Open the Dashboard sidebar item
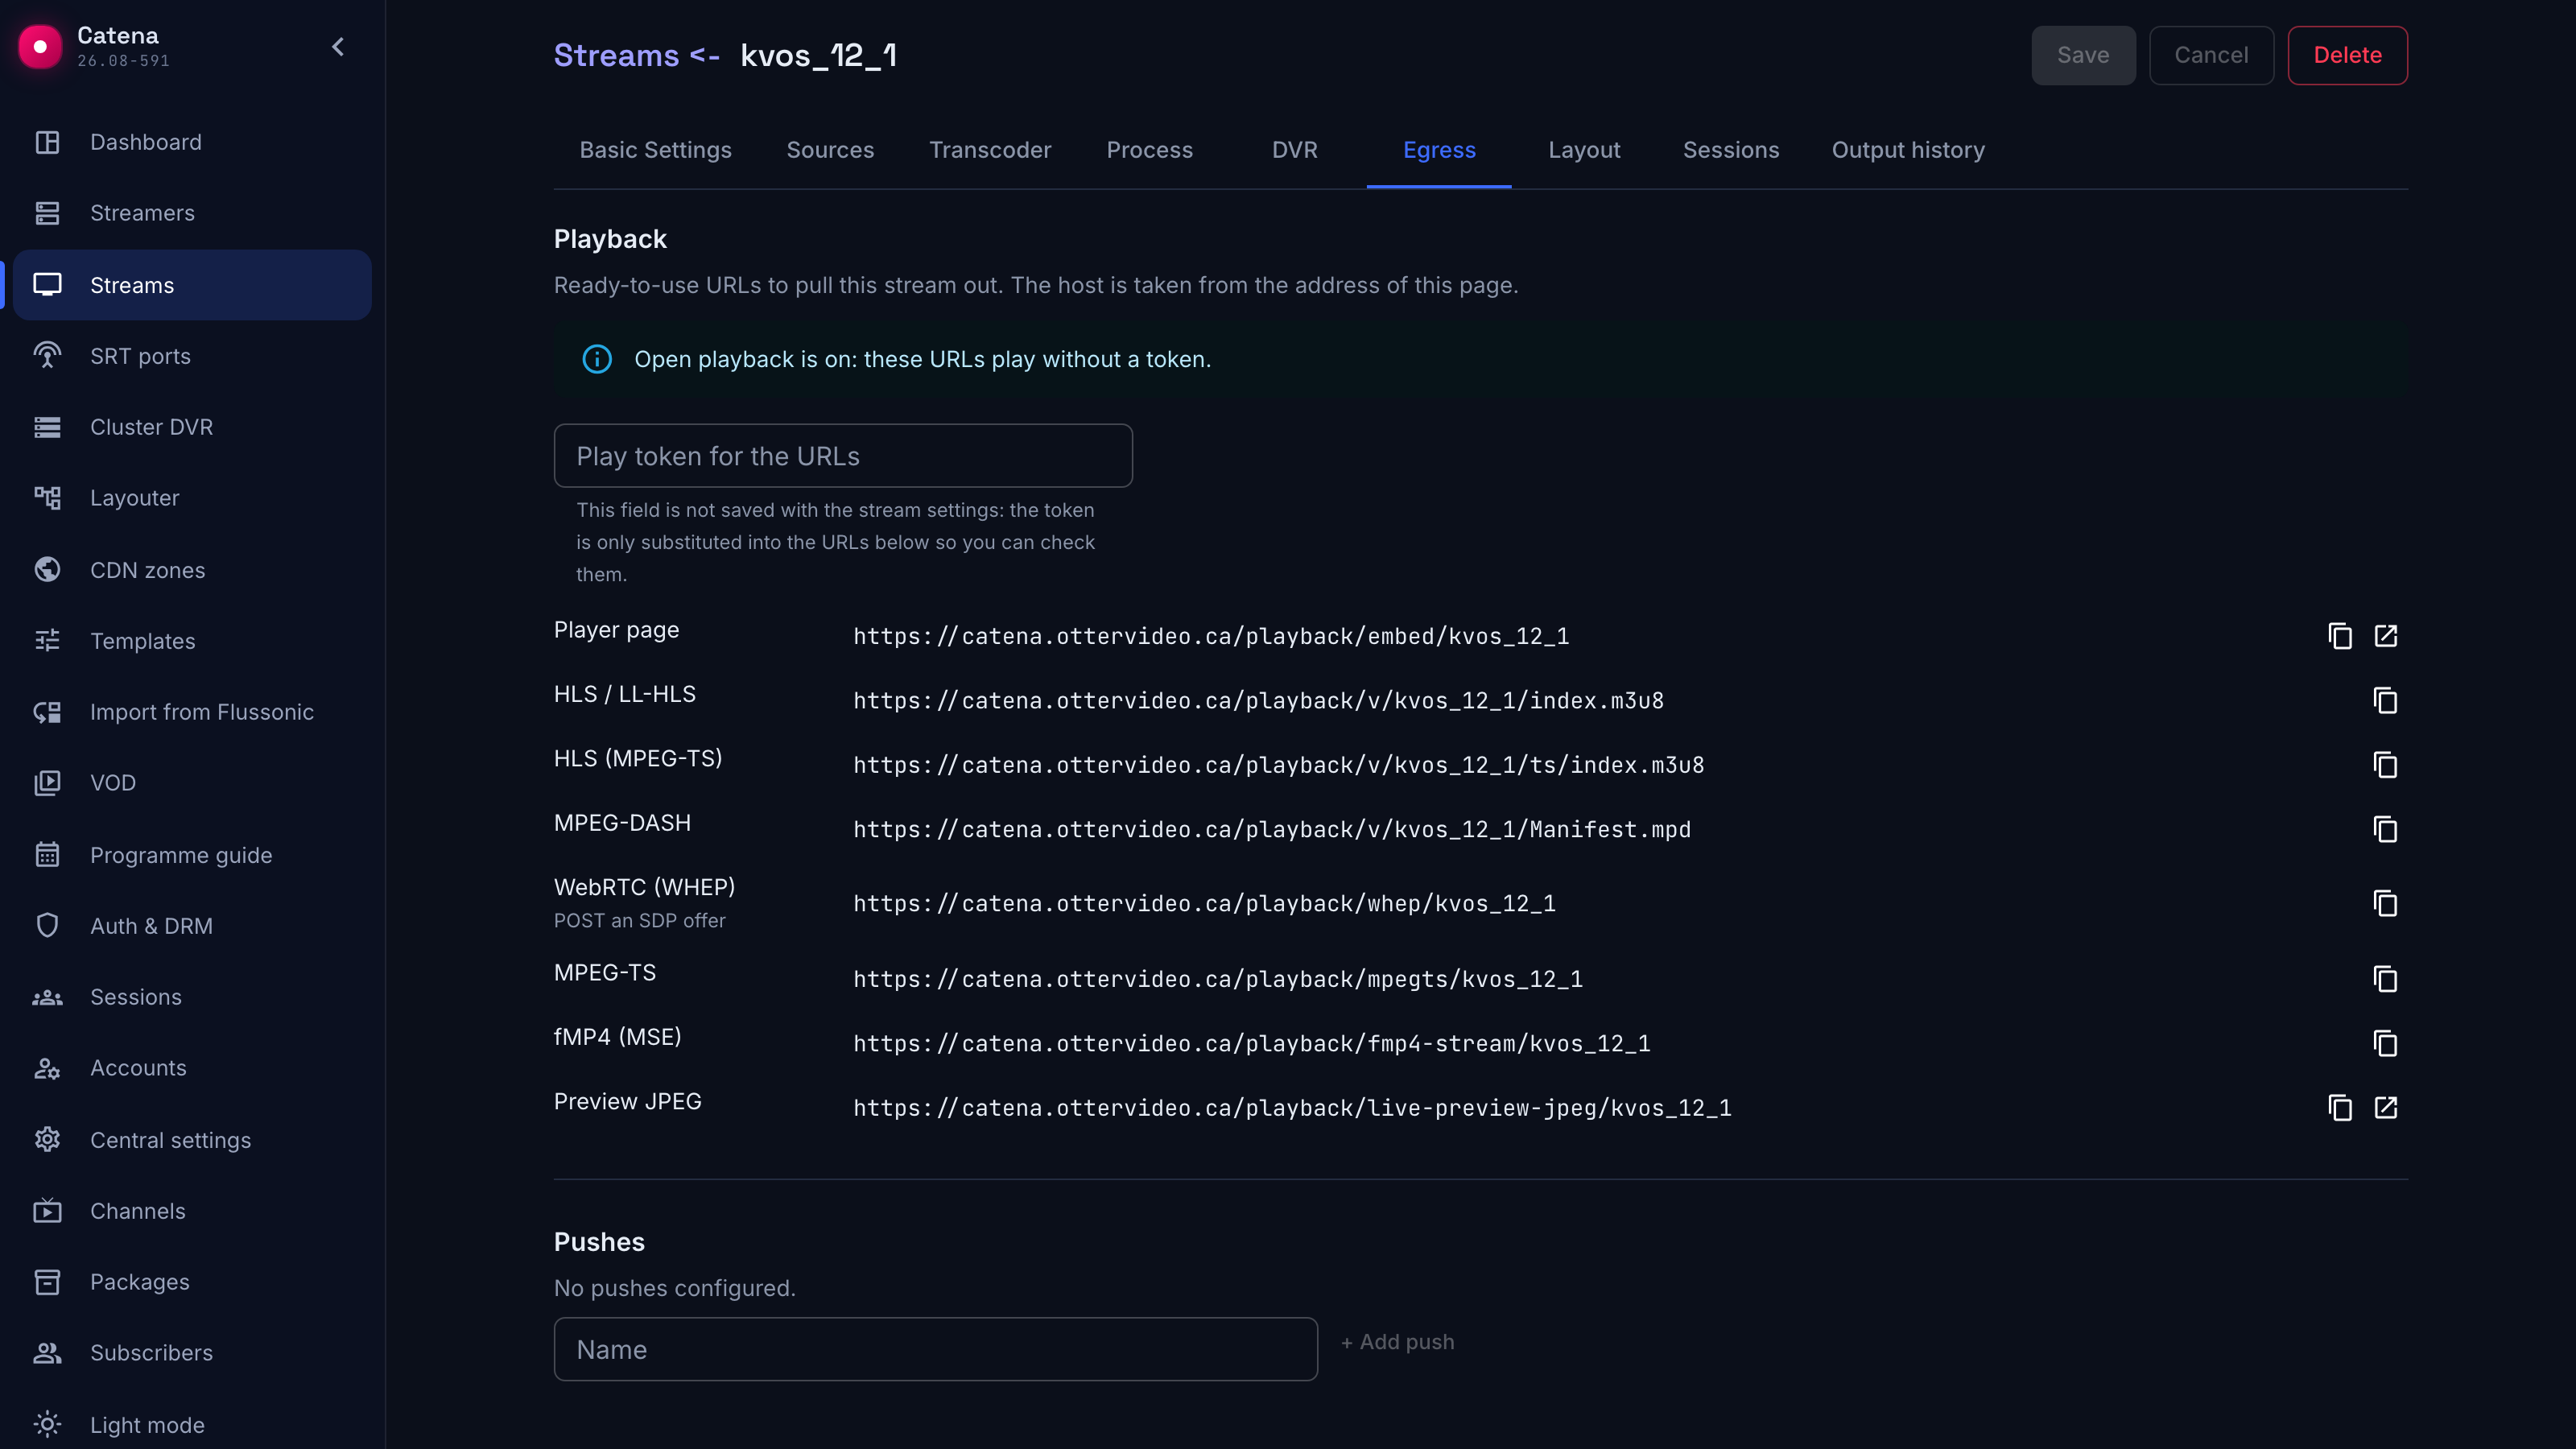The image size is (2576, 1449). [x=192, y=142]
